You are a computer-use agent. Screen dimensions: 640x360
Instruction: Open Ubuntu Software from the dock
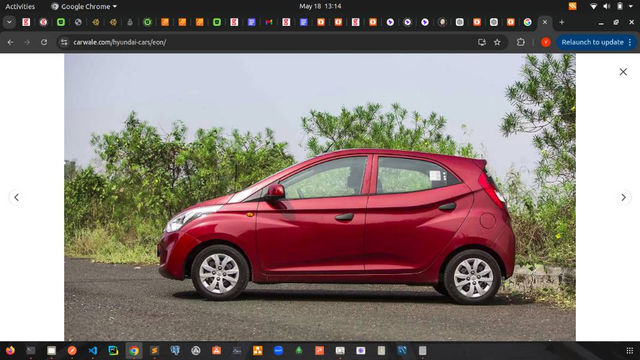tap(216, 351)
